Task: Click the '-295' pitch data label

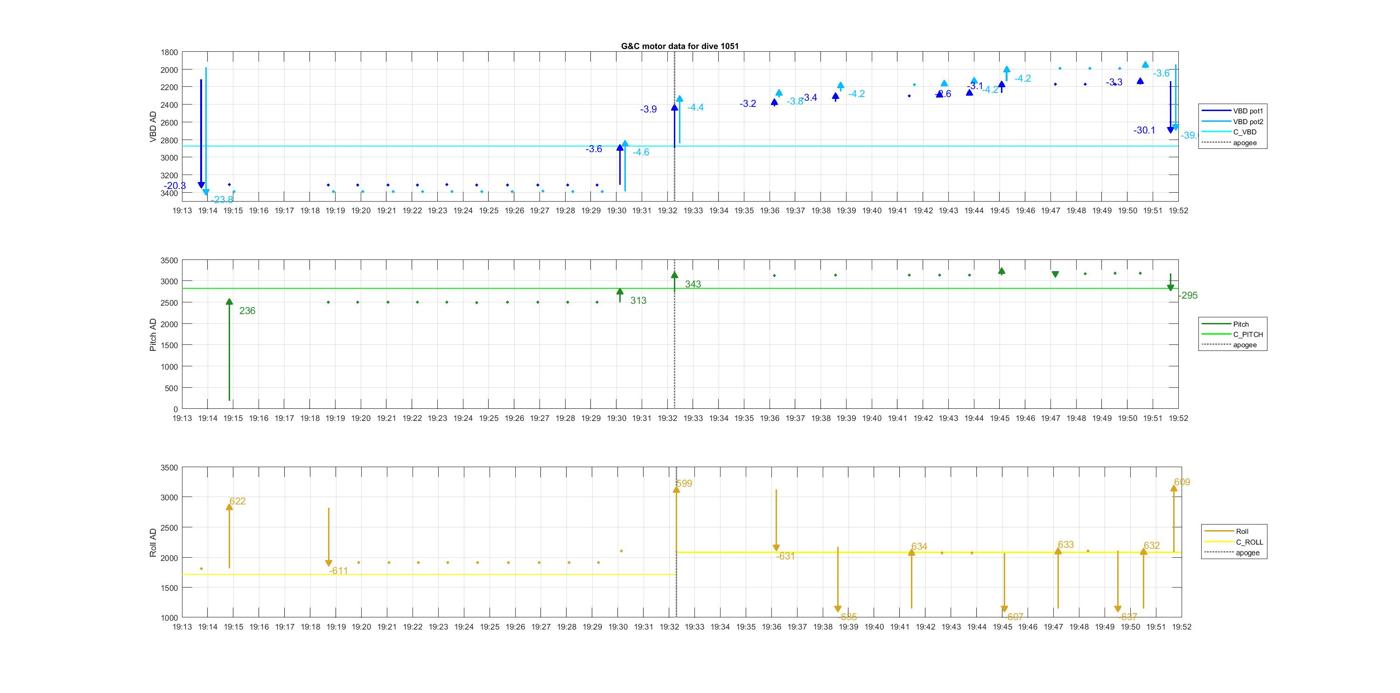Action: [x=1188, y=296]
